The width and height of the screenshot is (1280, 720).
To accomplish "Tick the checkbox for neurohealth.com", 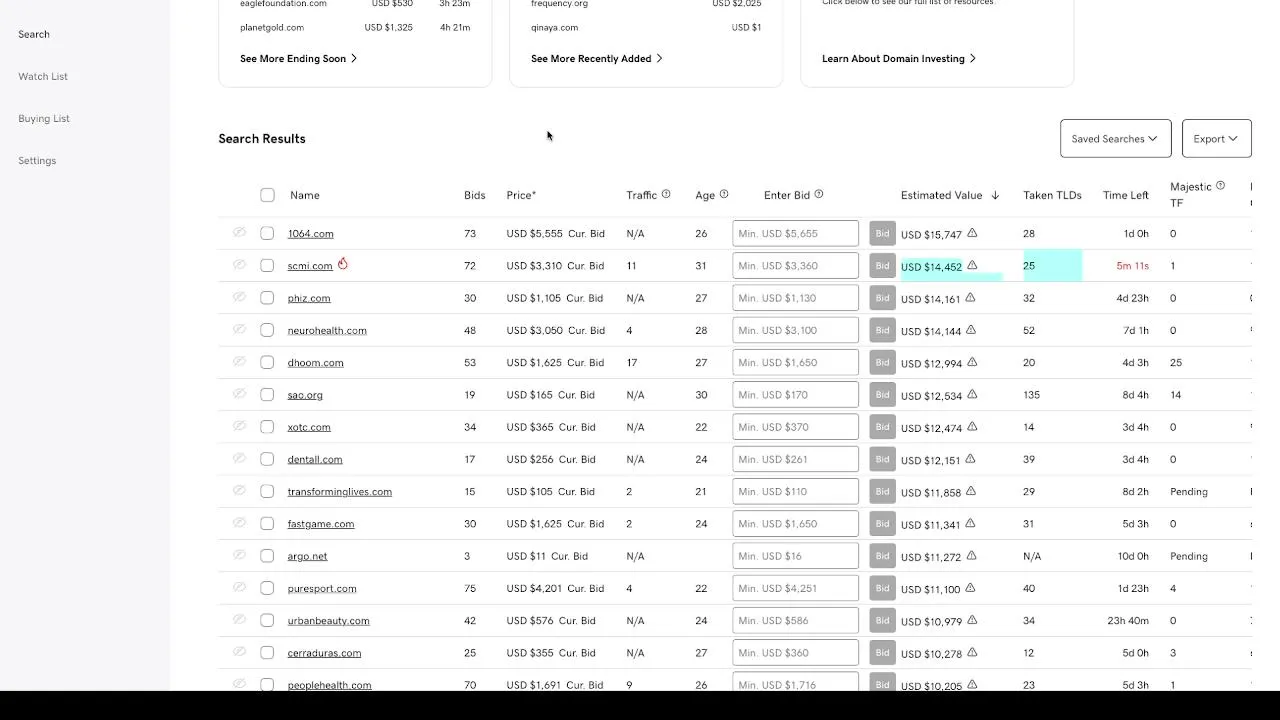I will pyautogui.click(x=267, y=330).
